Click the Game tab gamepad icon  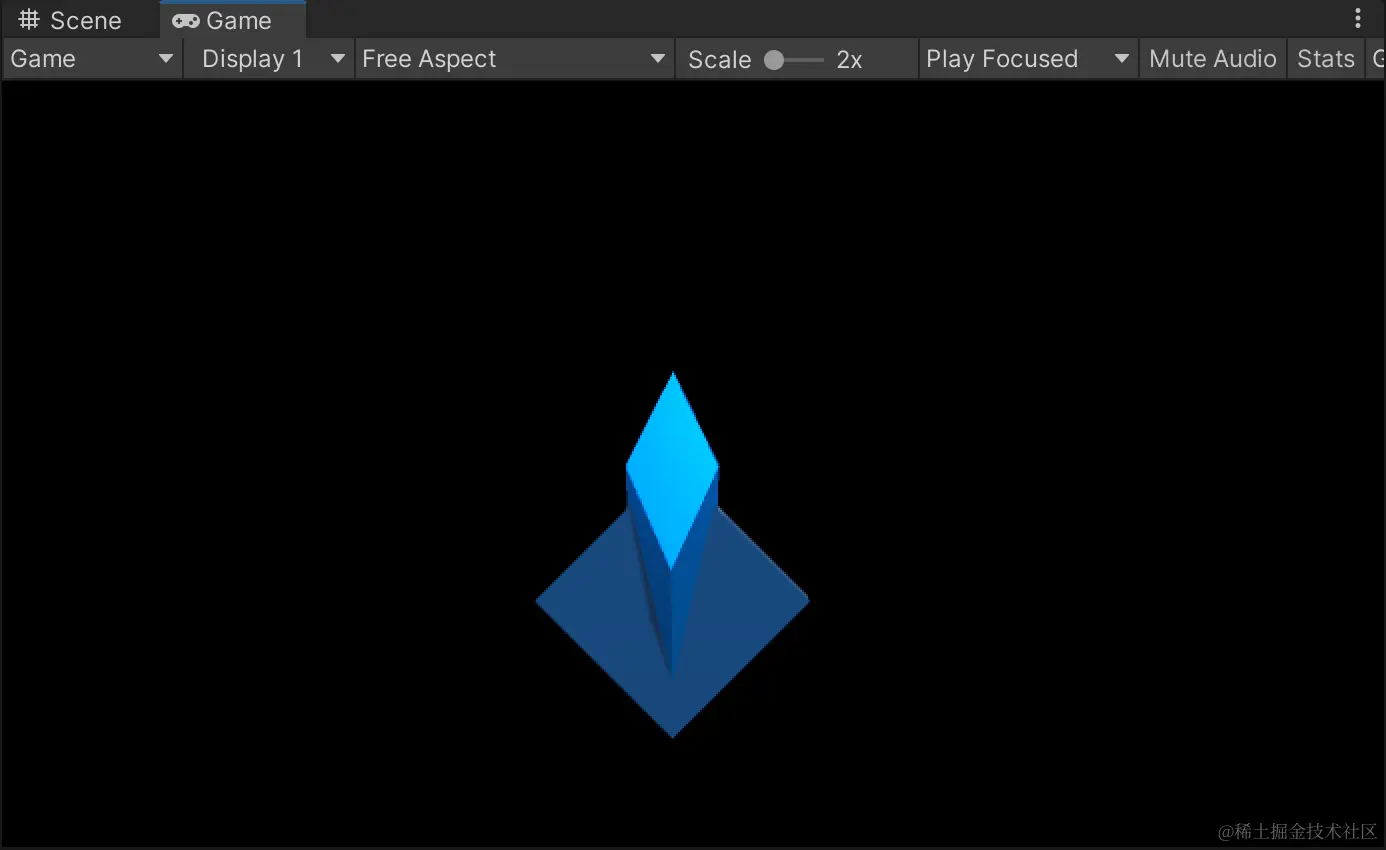tap(185, 21)
